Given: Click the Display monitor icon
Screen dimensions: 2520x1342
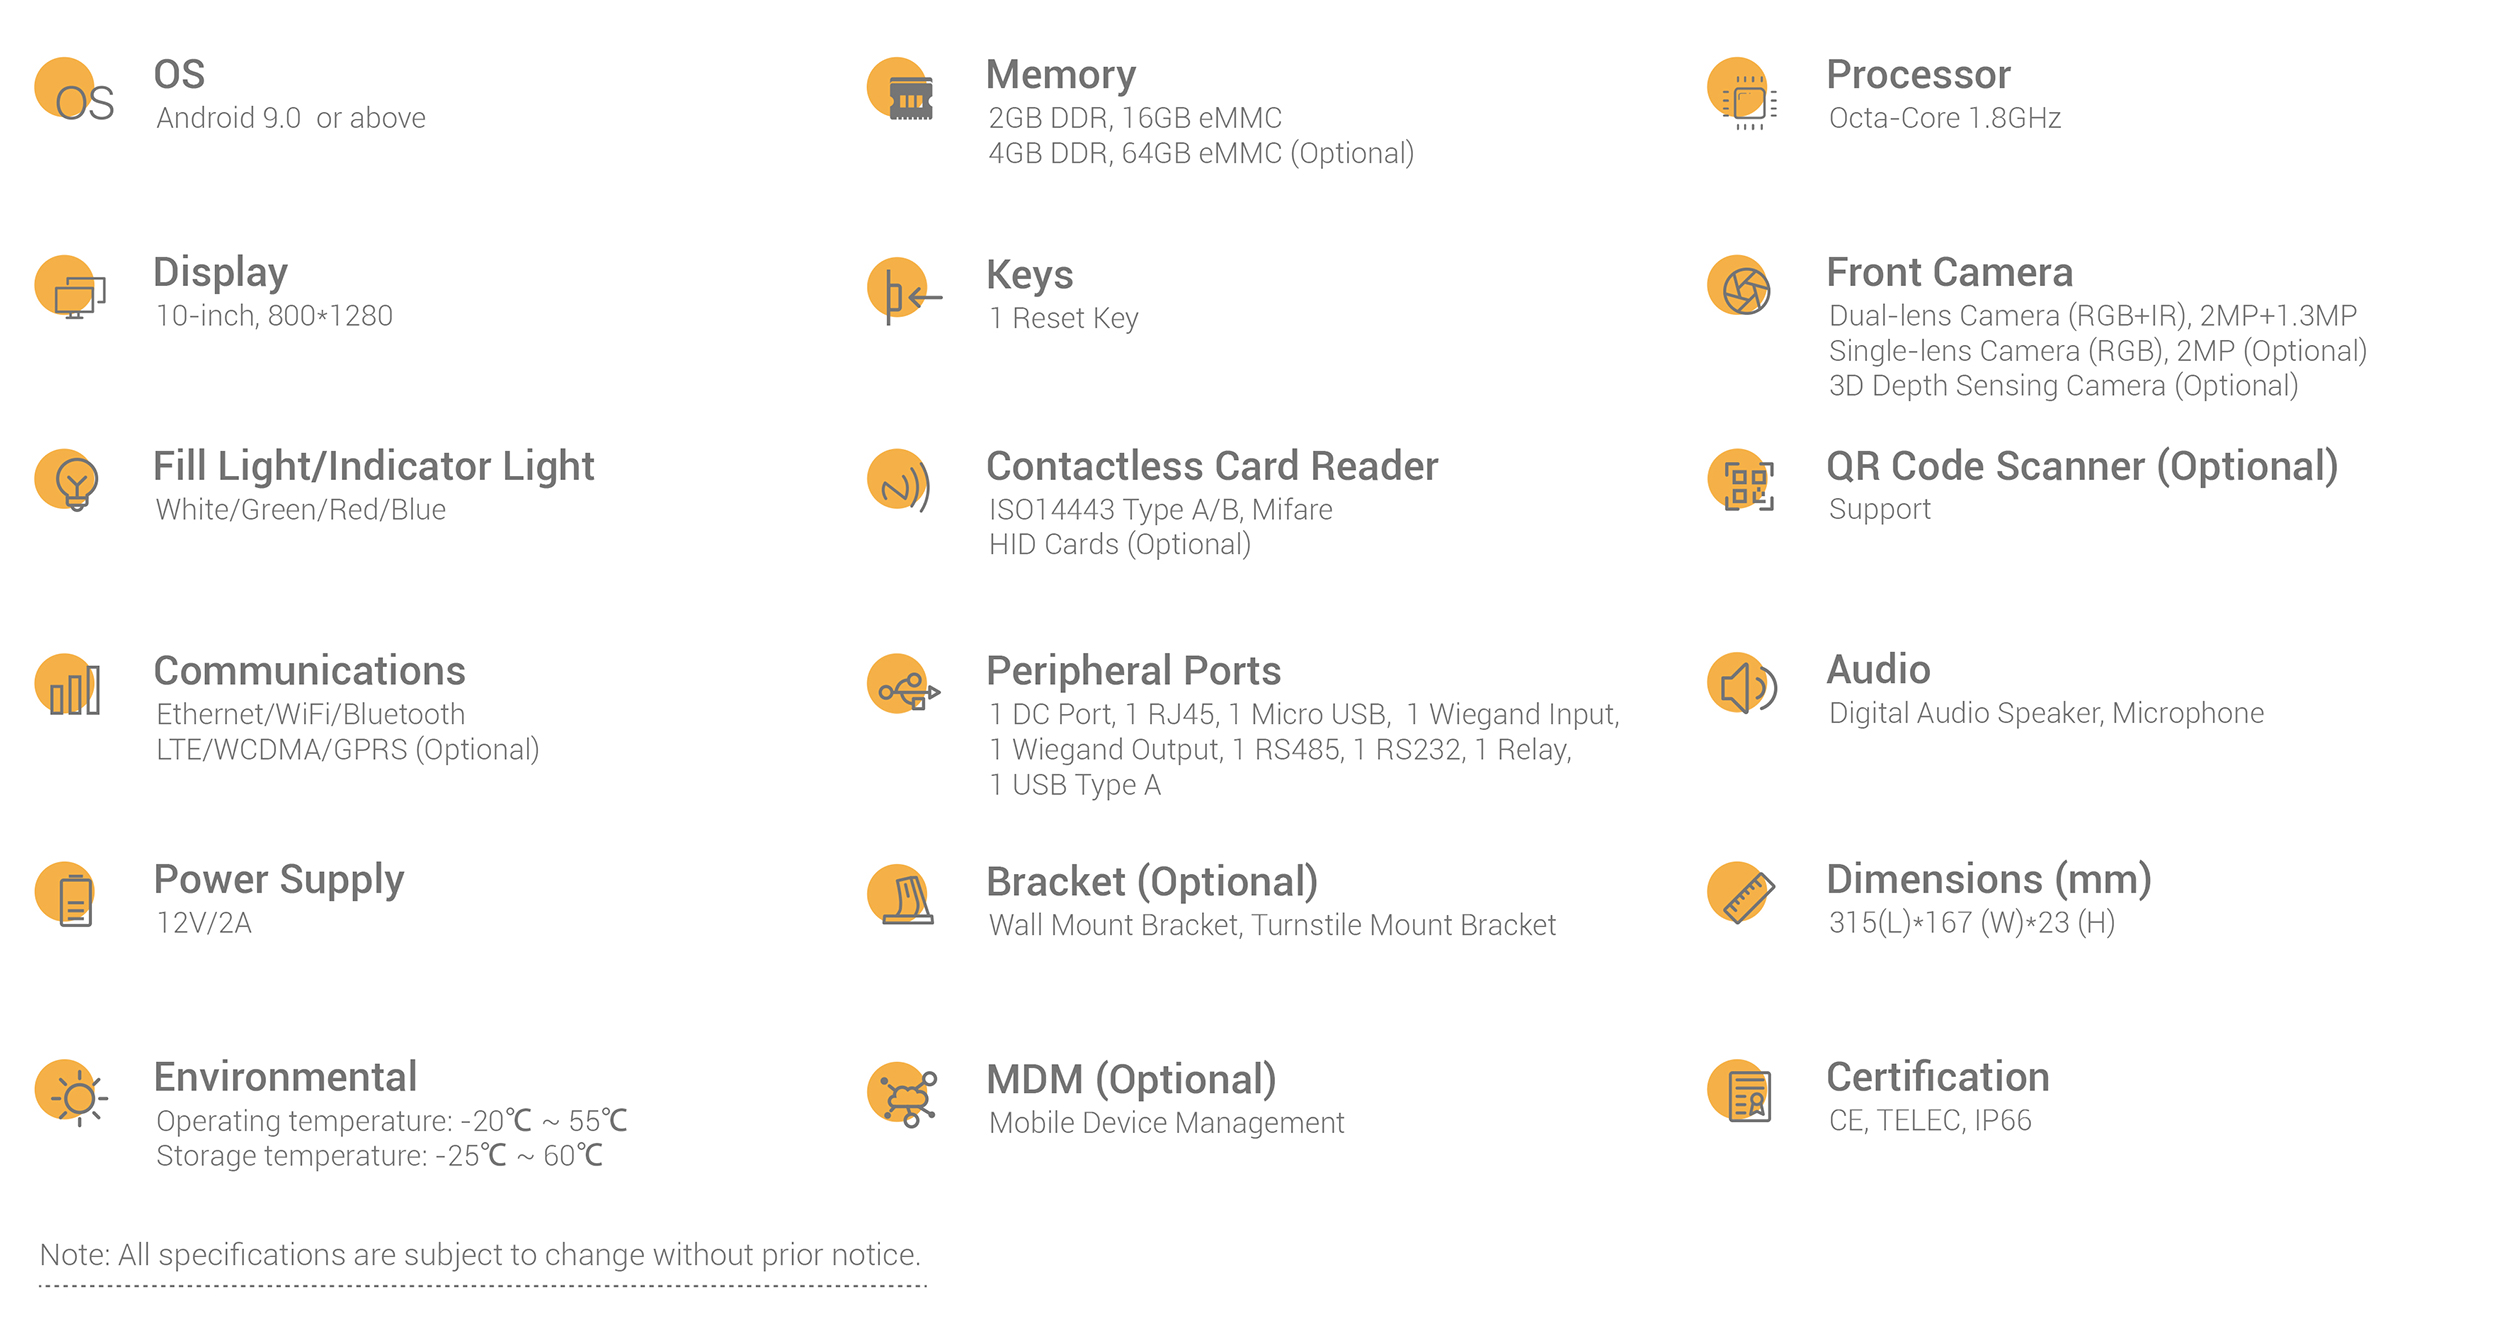Looking at the screenshot, I should pyautogui.click(x=70, y=287).
